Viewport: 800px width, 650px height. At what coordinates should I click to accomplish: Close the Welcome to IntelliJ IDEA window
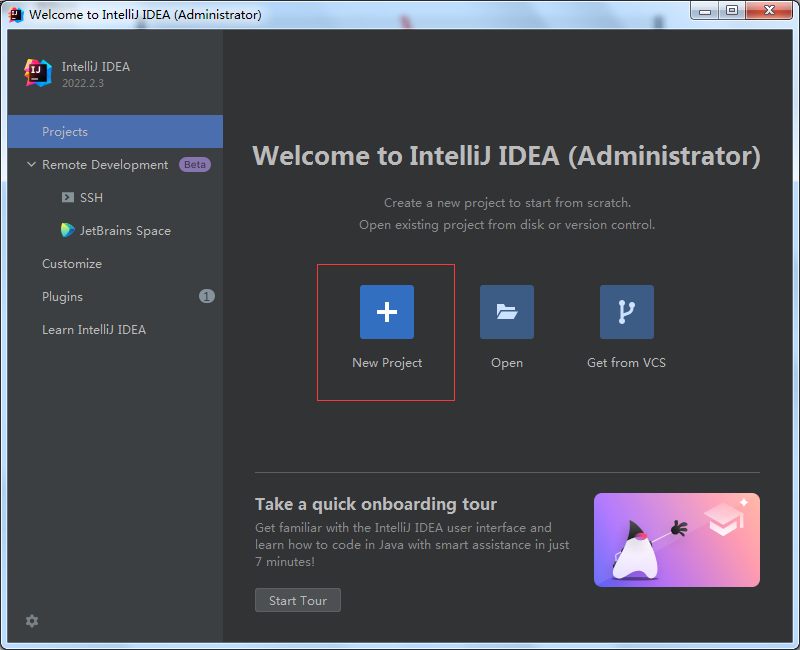769,10
